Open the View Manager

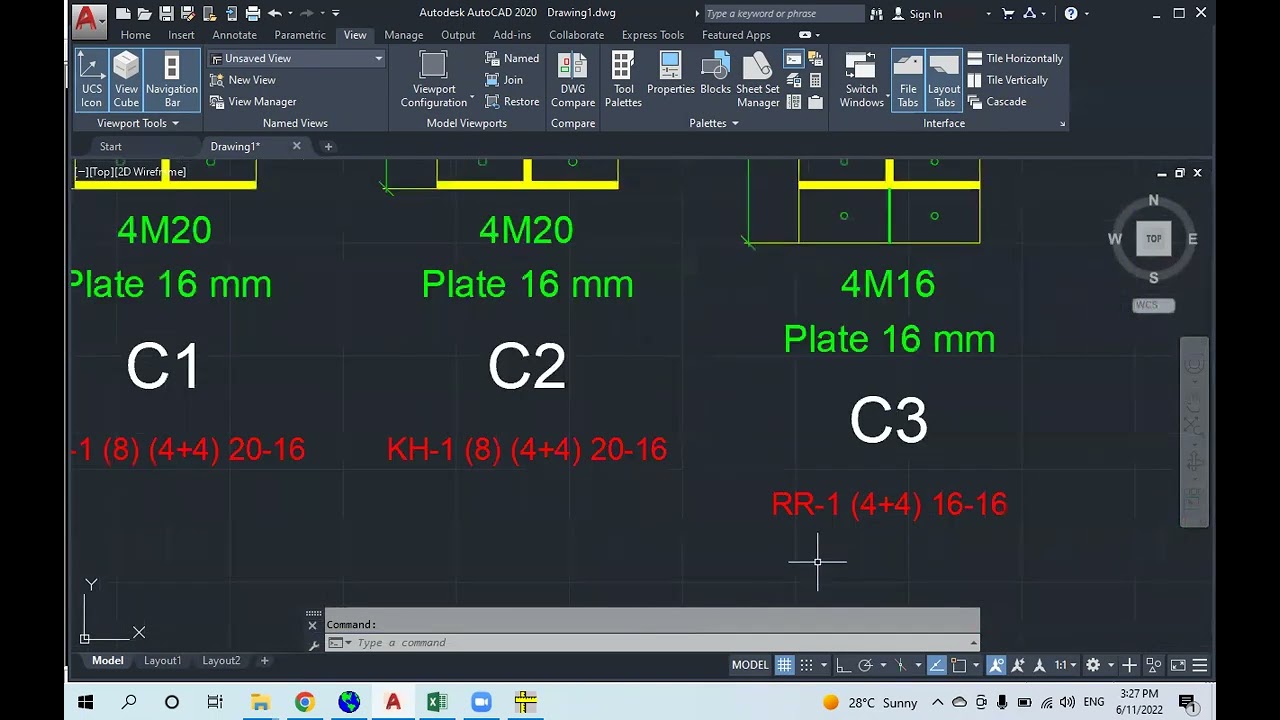click(x=253, y=102)
